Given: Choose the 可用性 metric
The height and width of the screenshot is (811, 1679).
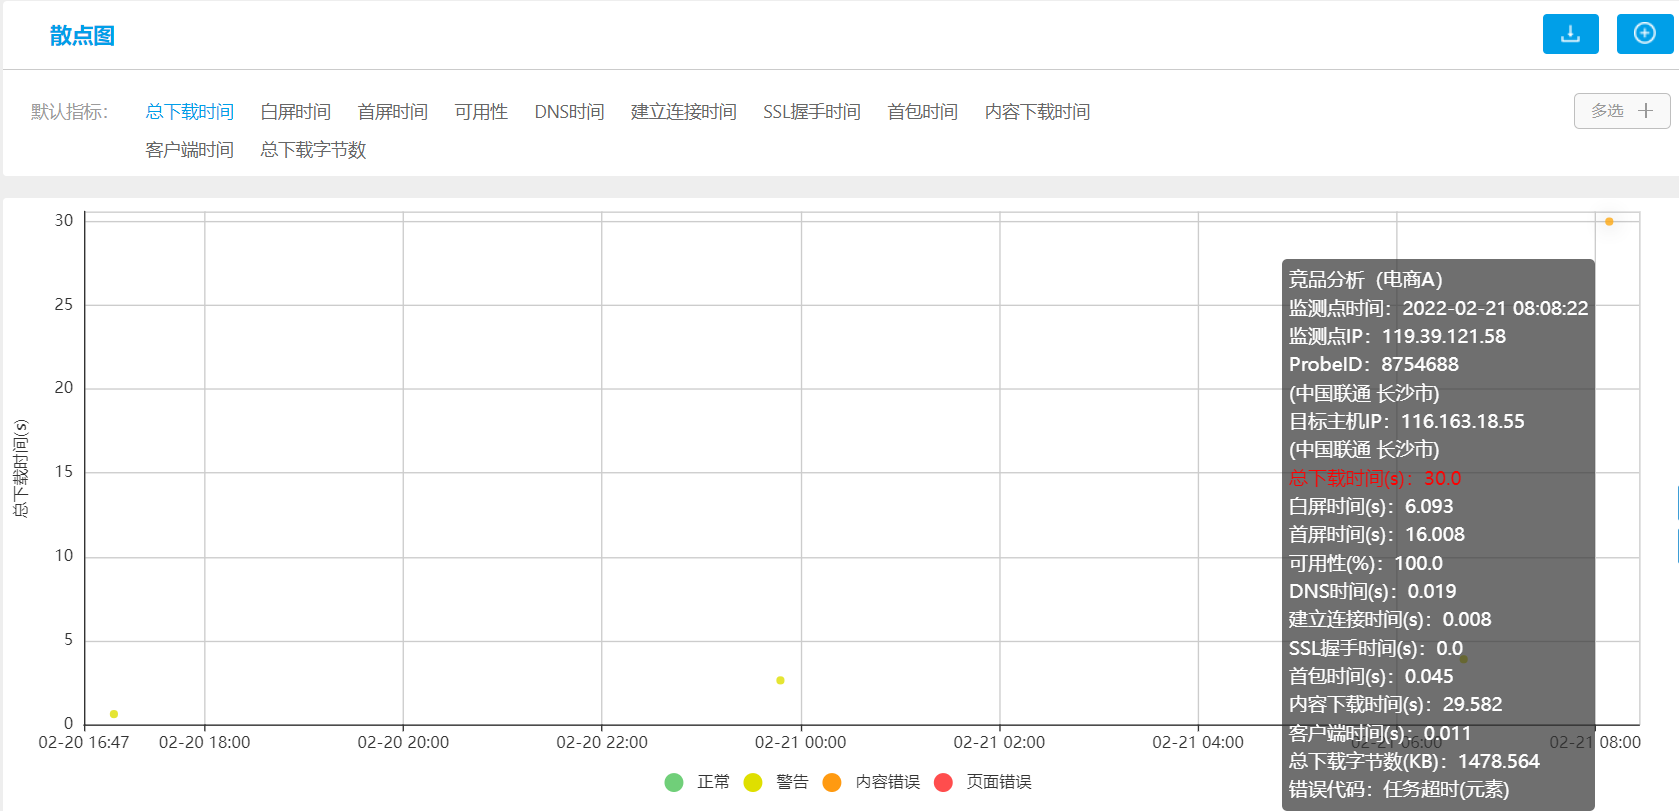Looking at the screenshot, I should pyautogui.click(x=480, y=112).
